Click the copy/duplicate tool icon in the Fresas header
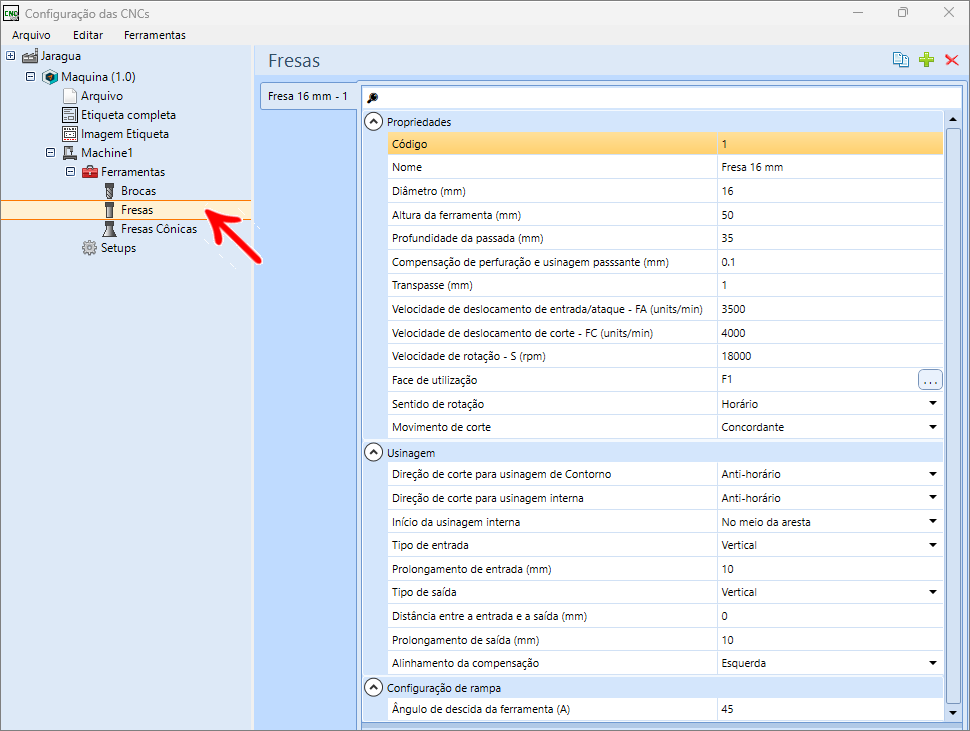This screenshot has height=731, width=970. [901, 59]
